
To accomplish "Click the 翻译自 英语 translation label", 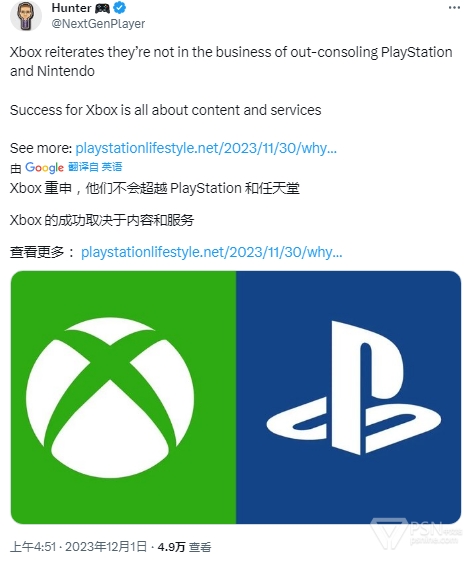I will pos(95,167).
